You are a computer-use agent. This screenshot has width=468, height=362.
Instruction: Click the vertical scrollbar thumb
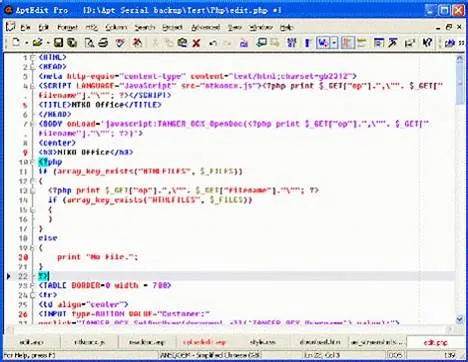[x=460, y=84]
